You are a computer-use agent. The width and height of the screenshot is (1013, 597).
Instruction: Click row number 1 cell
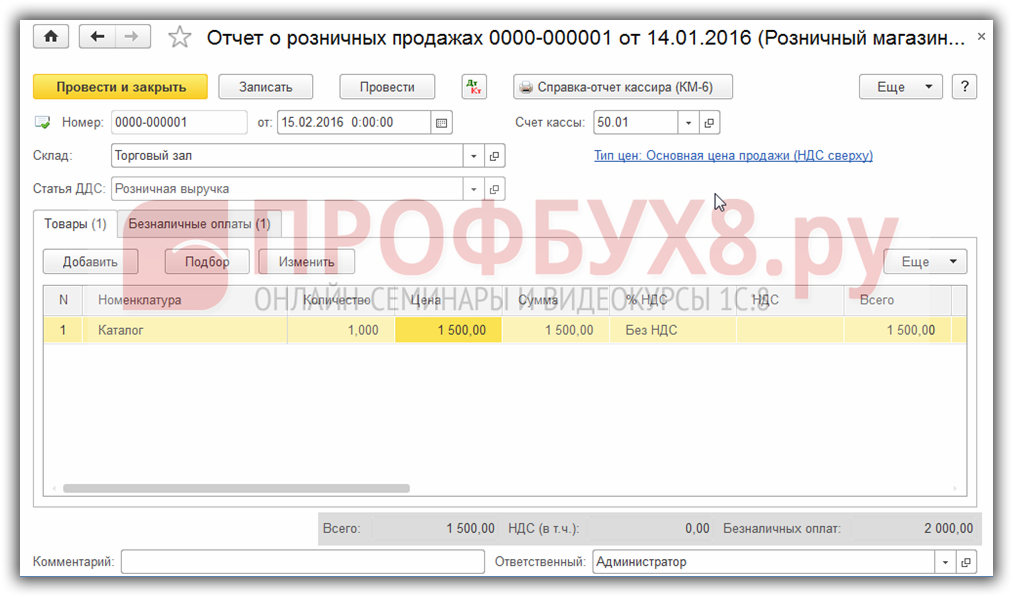click(63, 330)
